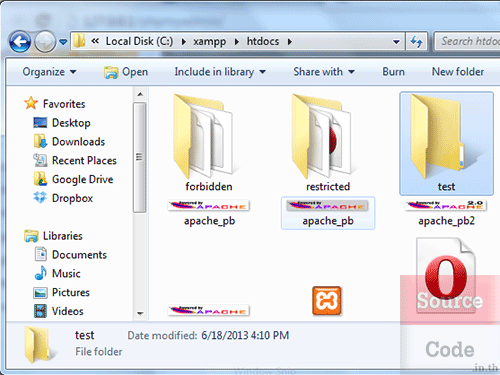Screen dimensions: 500x375
Task: Open the Share with menu
Action: tap(324, 72)
